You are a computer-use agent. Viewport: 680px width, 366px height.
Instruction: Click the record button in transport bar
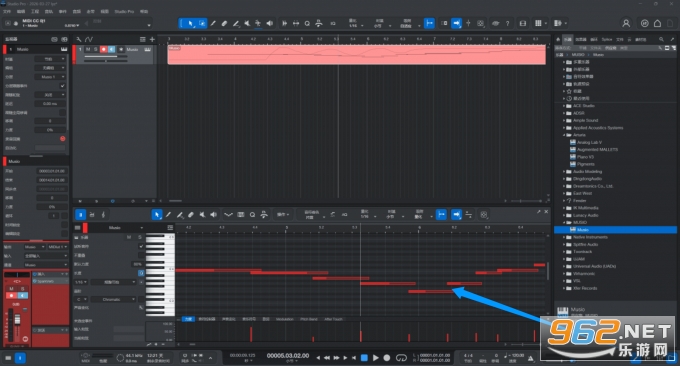(387, 358)
